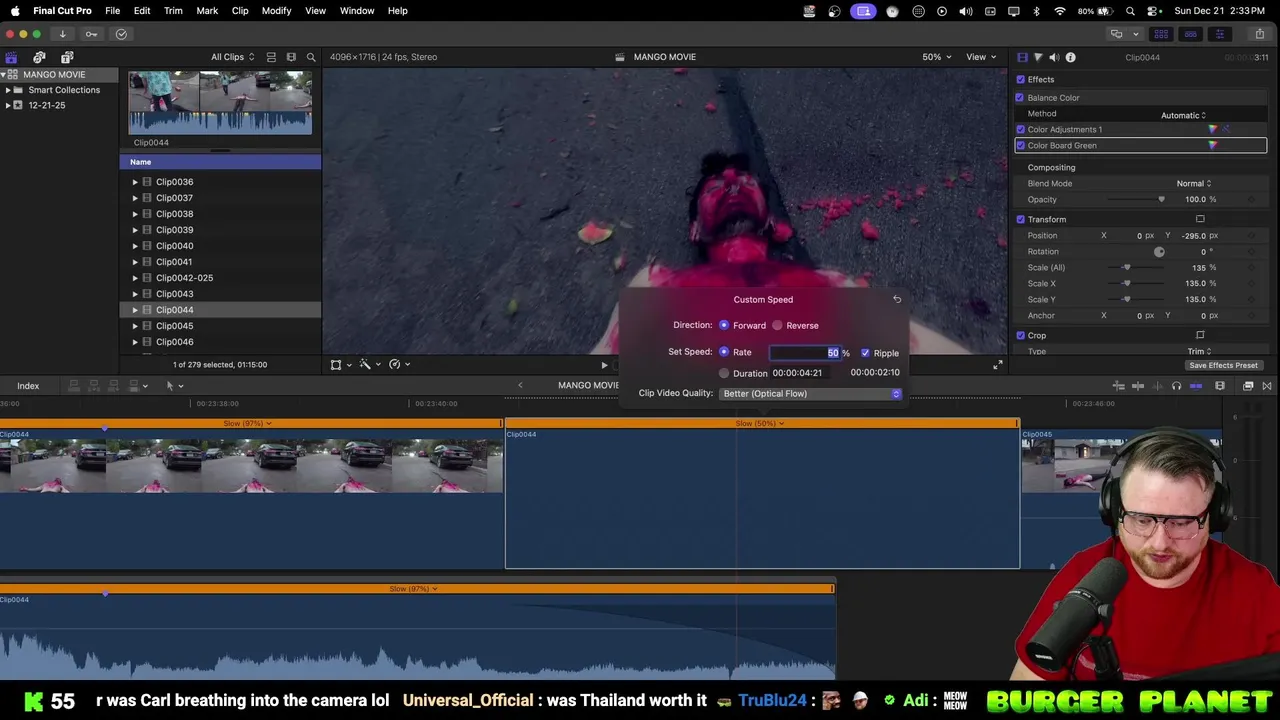Show or hide the Browser panel
Viewport: 1280px width, 720px height.
(x=1161, y=34)
